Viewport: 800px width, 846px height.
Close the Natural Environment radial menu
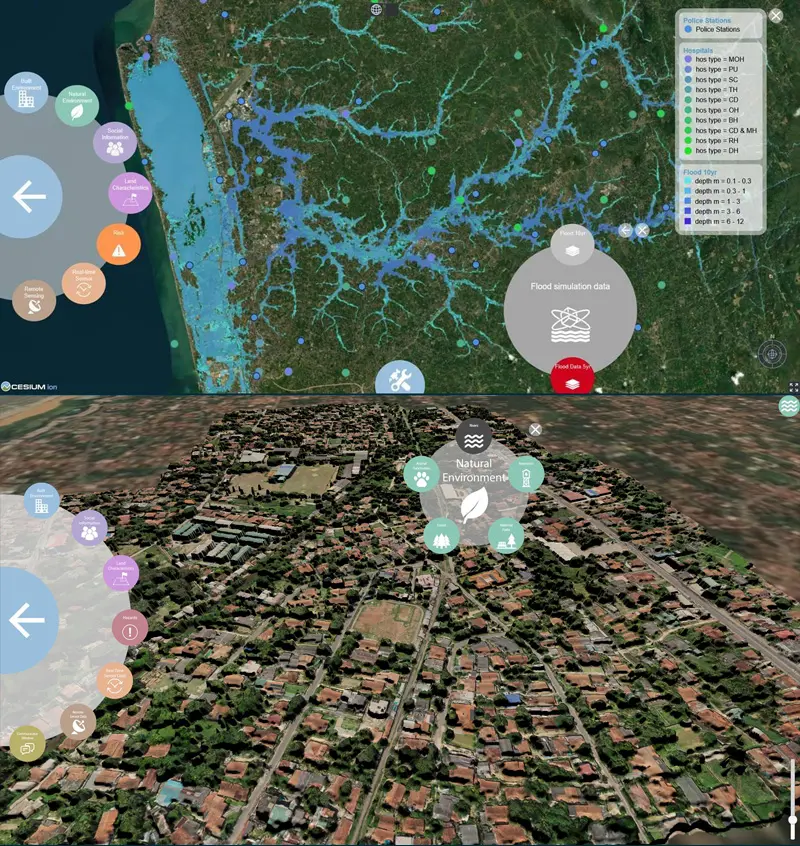[536, 429]
